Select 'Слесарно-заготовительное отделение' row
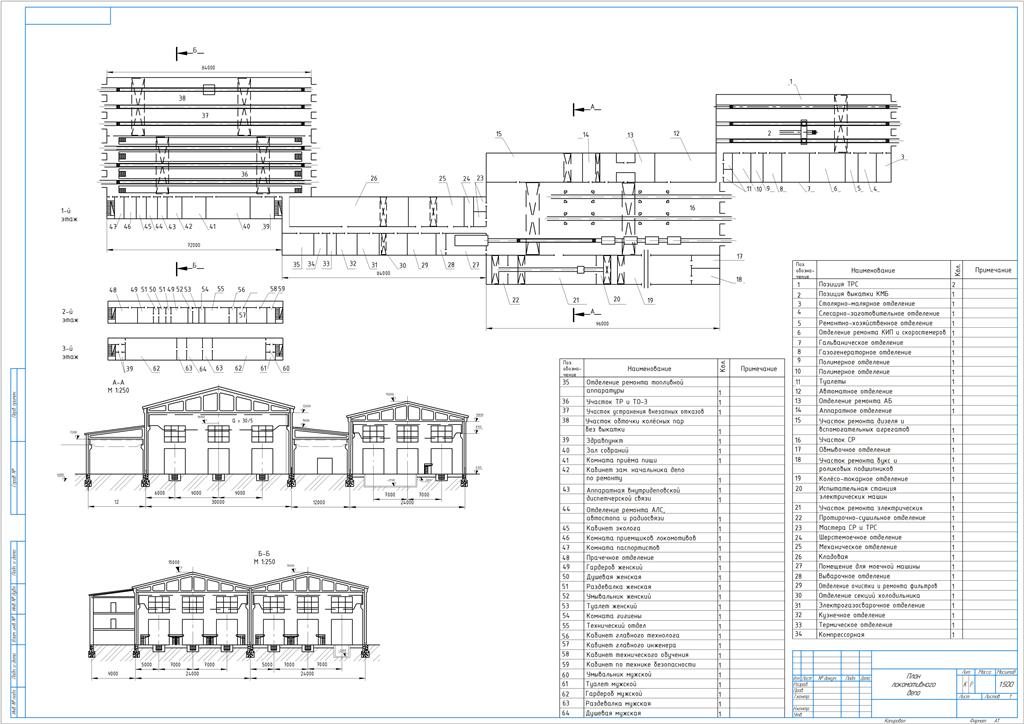 tap(904, 313)
